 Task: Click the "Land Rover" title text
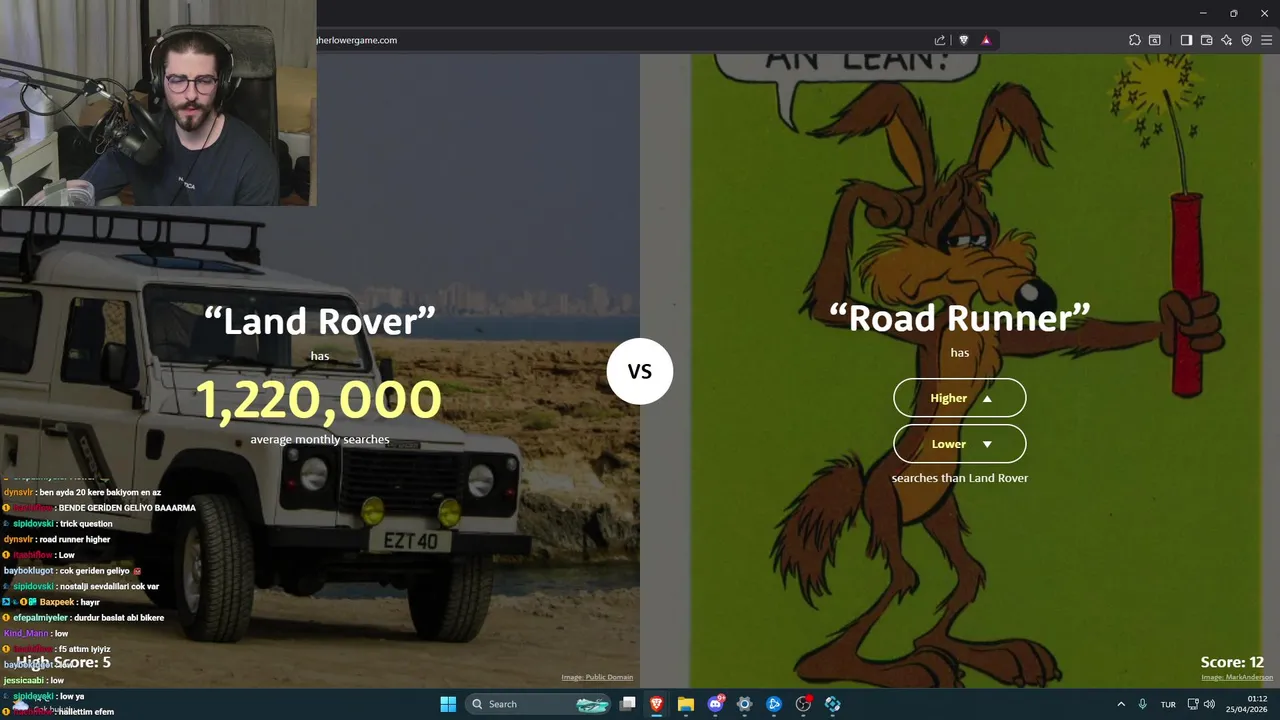coord(320,321)
